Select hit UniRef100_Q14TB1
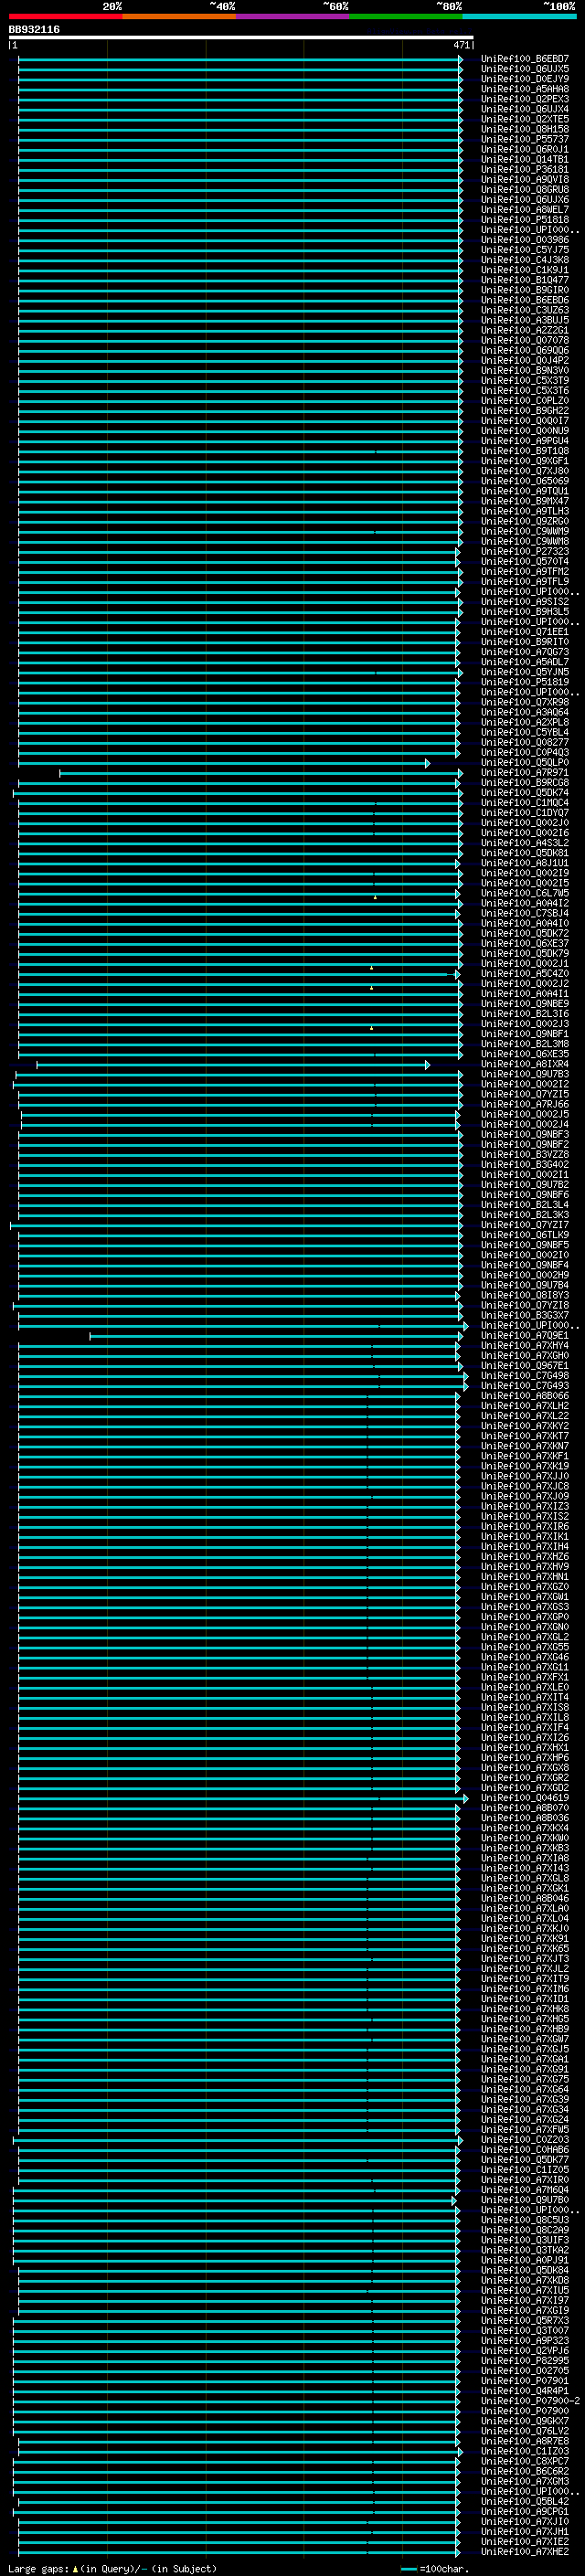Viewport: 585px width, 2576px height. [x=525, y=159]
